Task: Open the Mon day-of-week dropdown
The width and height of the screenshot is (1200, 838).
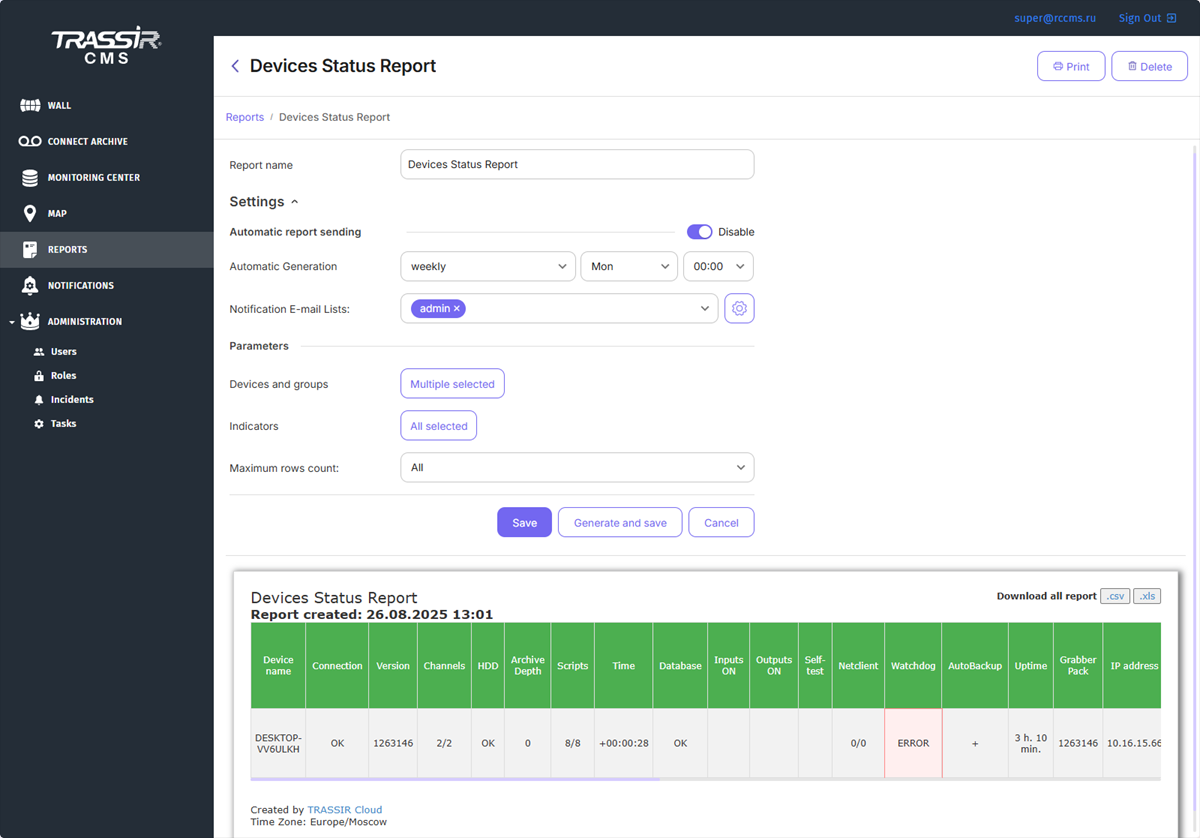Action: point(628,267)
